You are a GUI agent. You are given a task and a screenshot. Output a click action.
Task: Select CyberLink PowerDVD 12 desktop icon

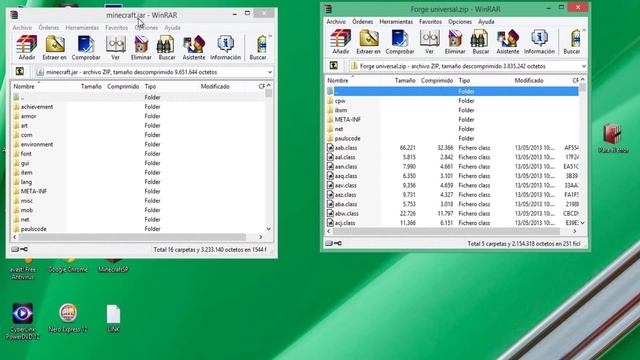tap(22, 322)
